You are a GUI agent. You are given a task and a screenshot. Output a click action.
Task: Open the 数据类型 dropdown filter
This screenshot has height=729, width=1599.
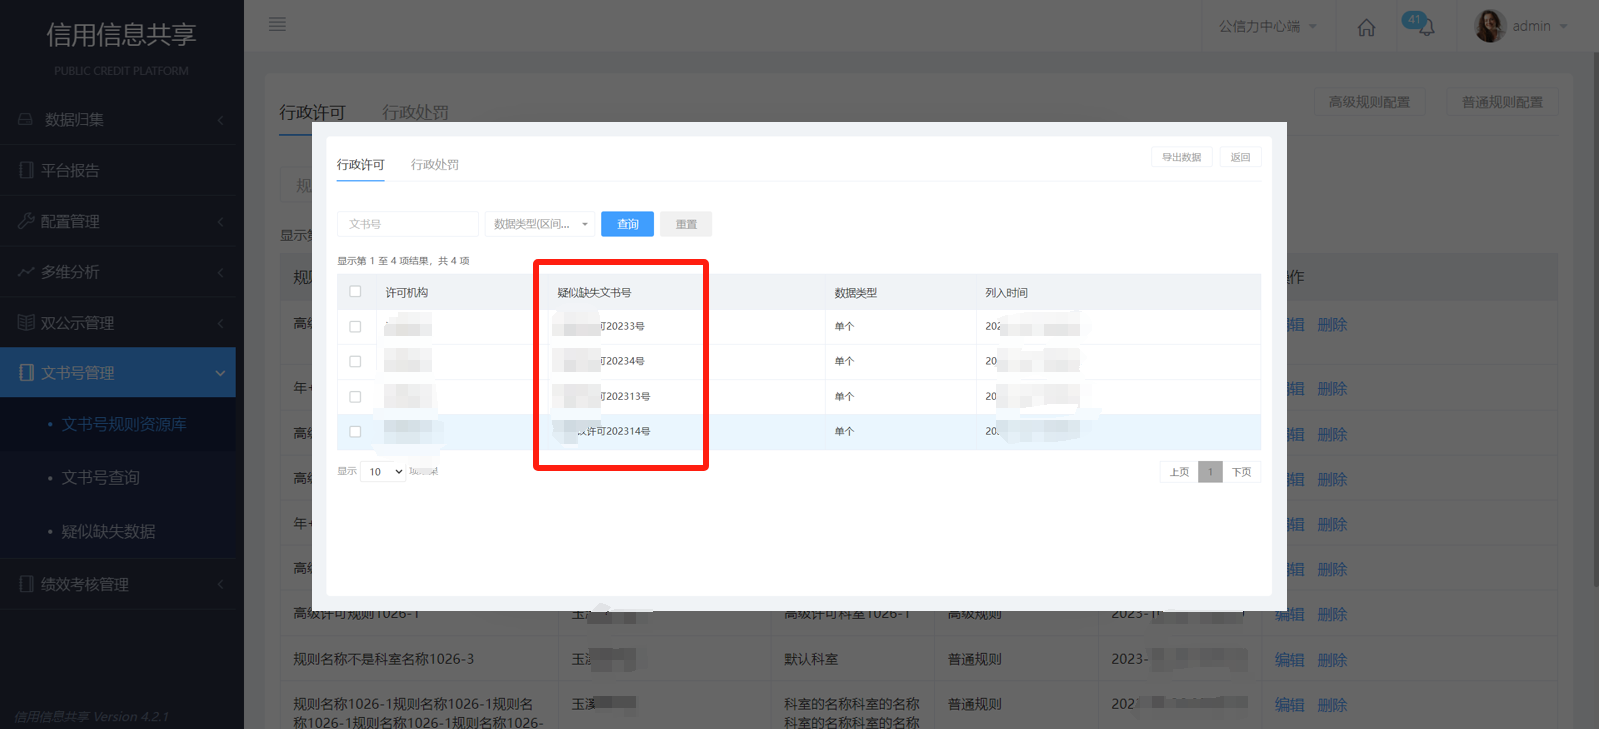pos(540,224)
